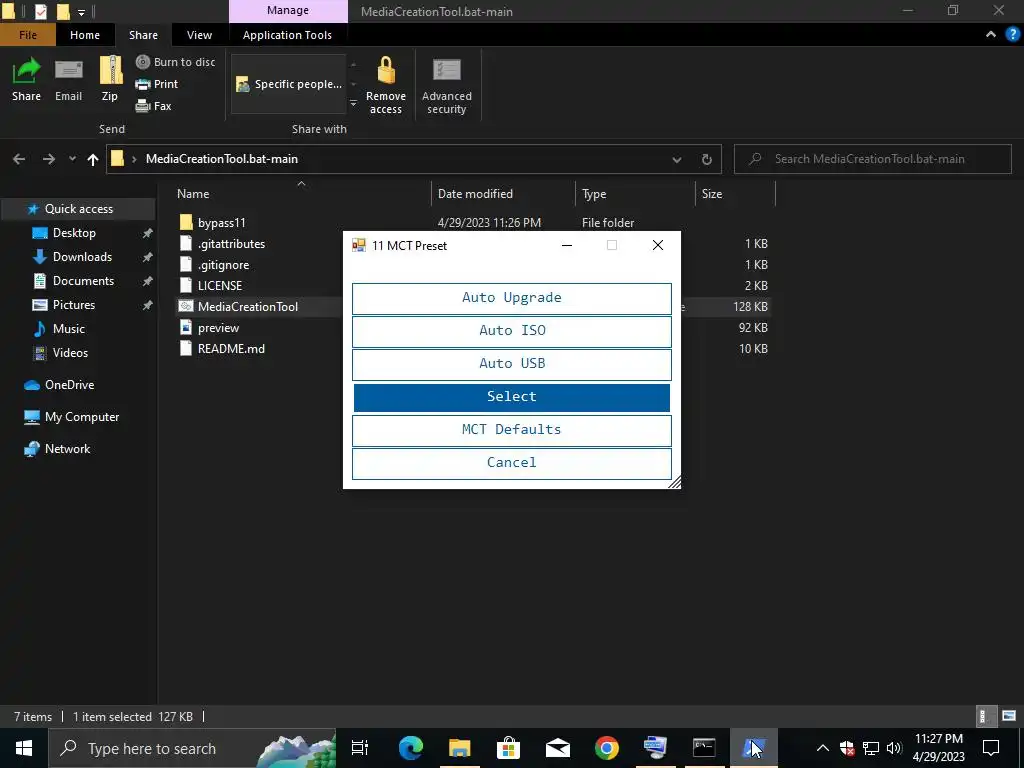Select the bypass11 folder

[221, 223]
